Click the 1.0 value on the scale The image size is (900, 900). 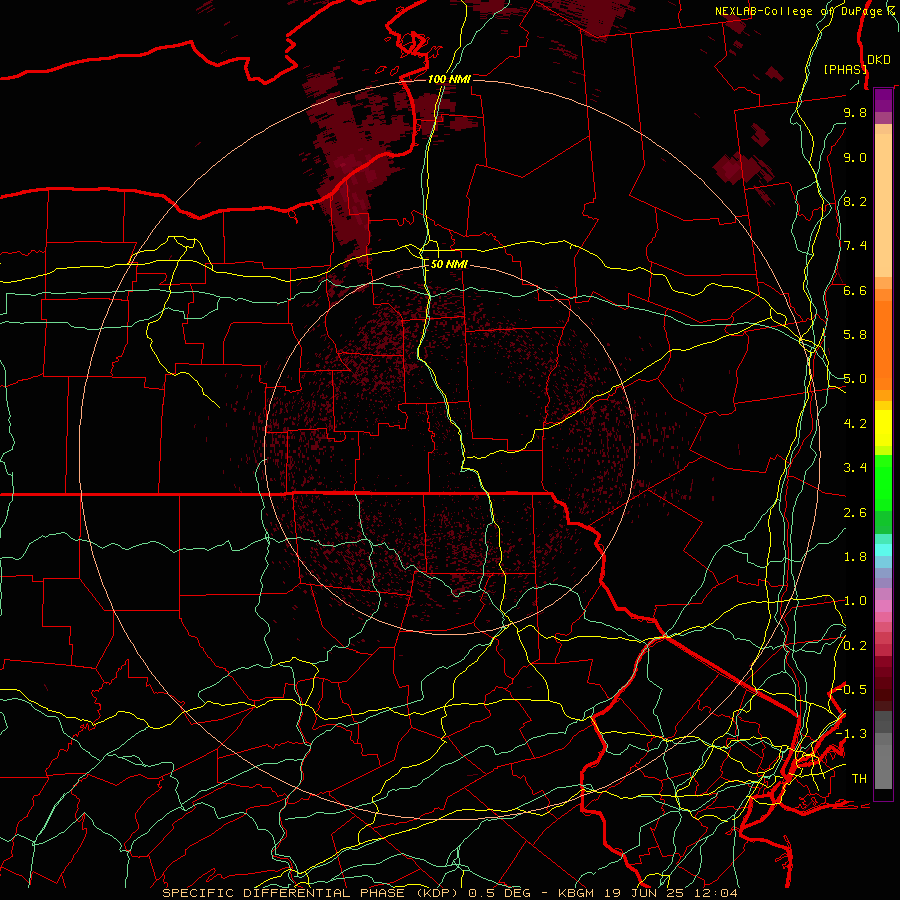click(x=855, y=601)
